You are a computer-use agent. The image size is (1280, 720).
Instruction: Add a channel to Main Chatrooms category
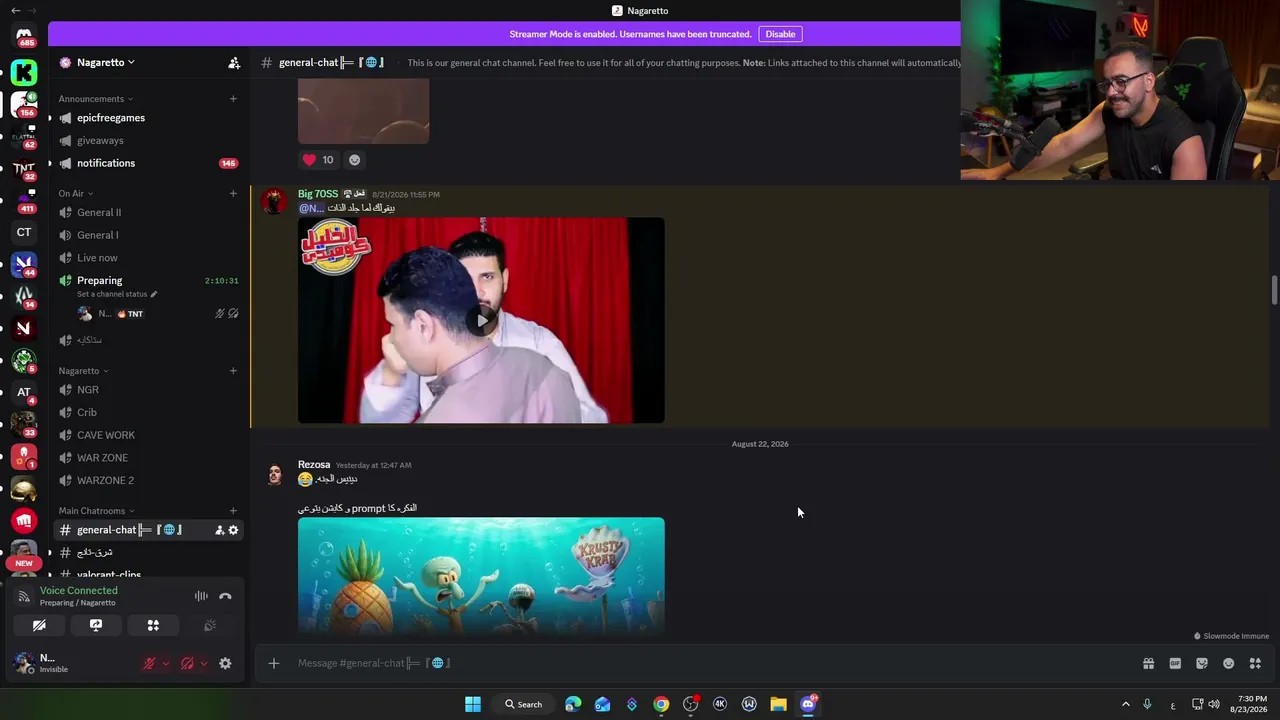(x=233, y=511)
